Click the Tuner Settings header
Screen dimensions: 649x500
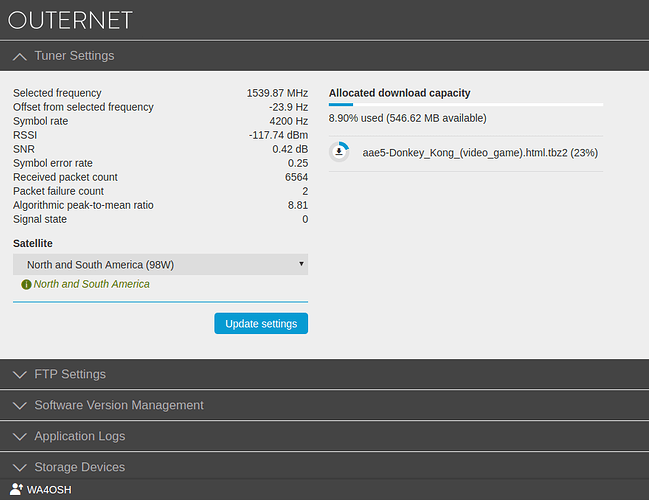pos(324,56)
